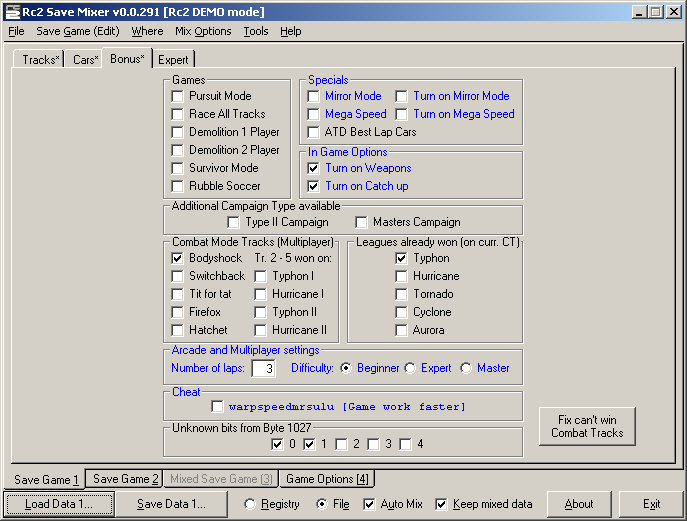
Task: Check Demolition 1 Player
Action: tap(177, 132)
